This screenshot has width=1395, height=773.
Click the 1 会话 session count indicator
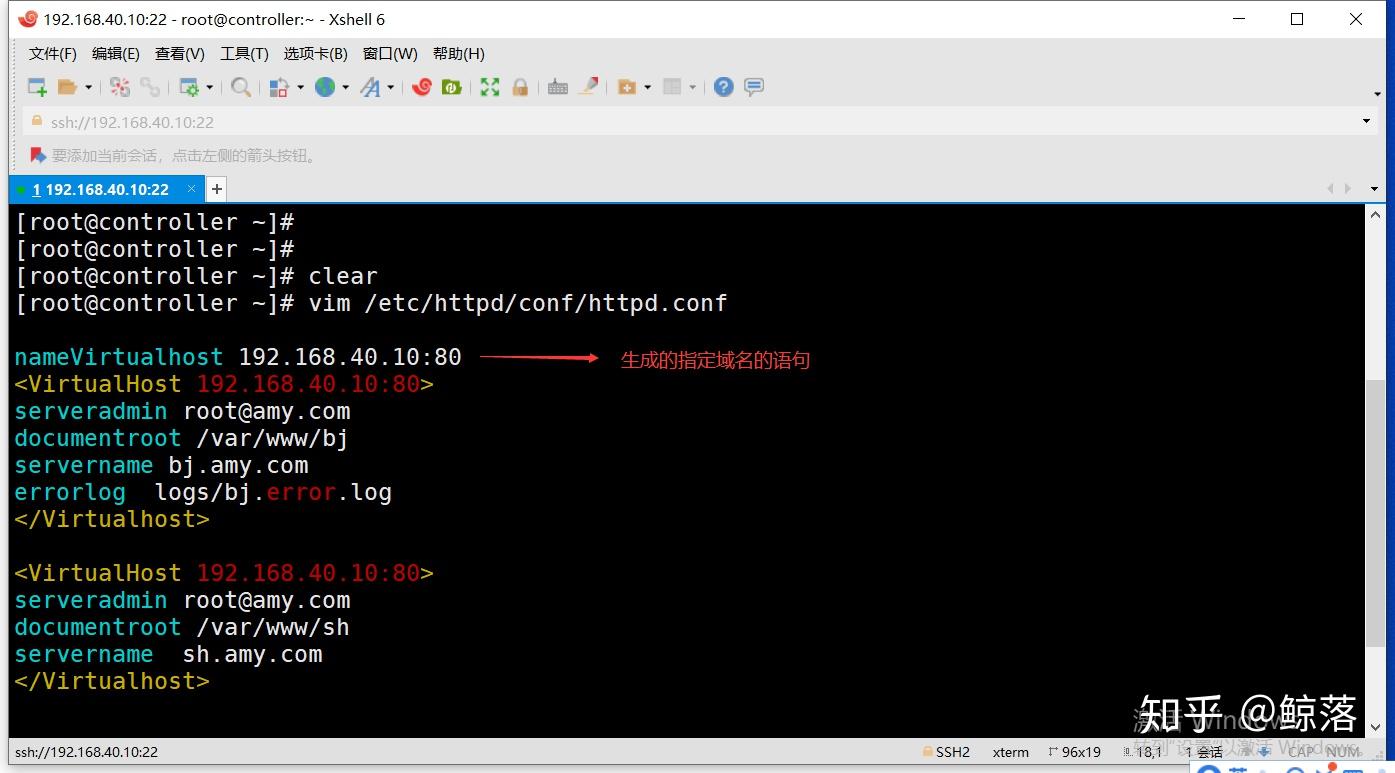(1204, 752)
